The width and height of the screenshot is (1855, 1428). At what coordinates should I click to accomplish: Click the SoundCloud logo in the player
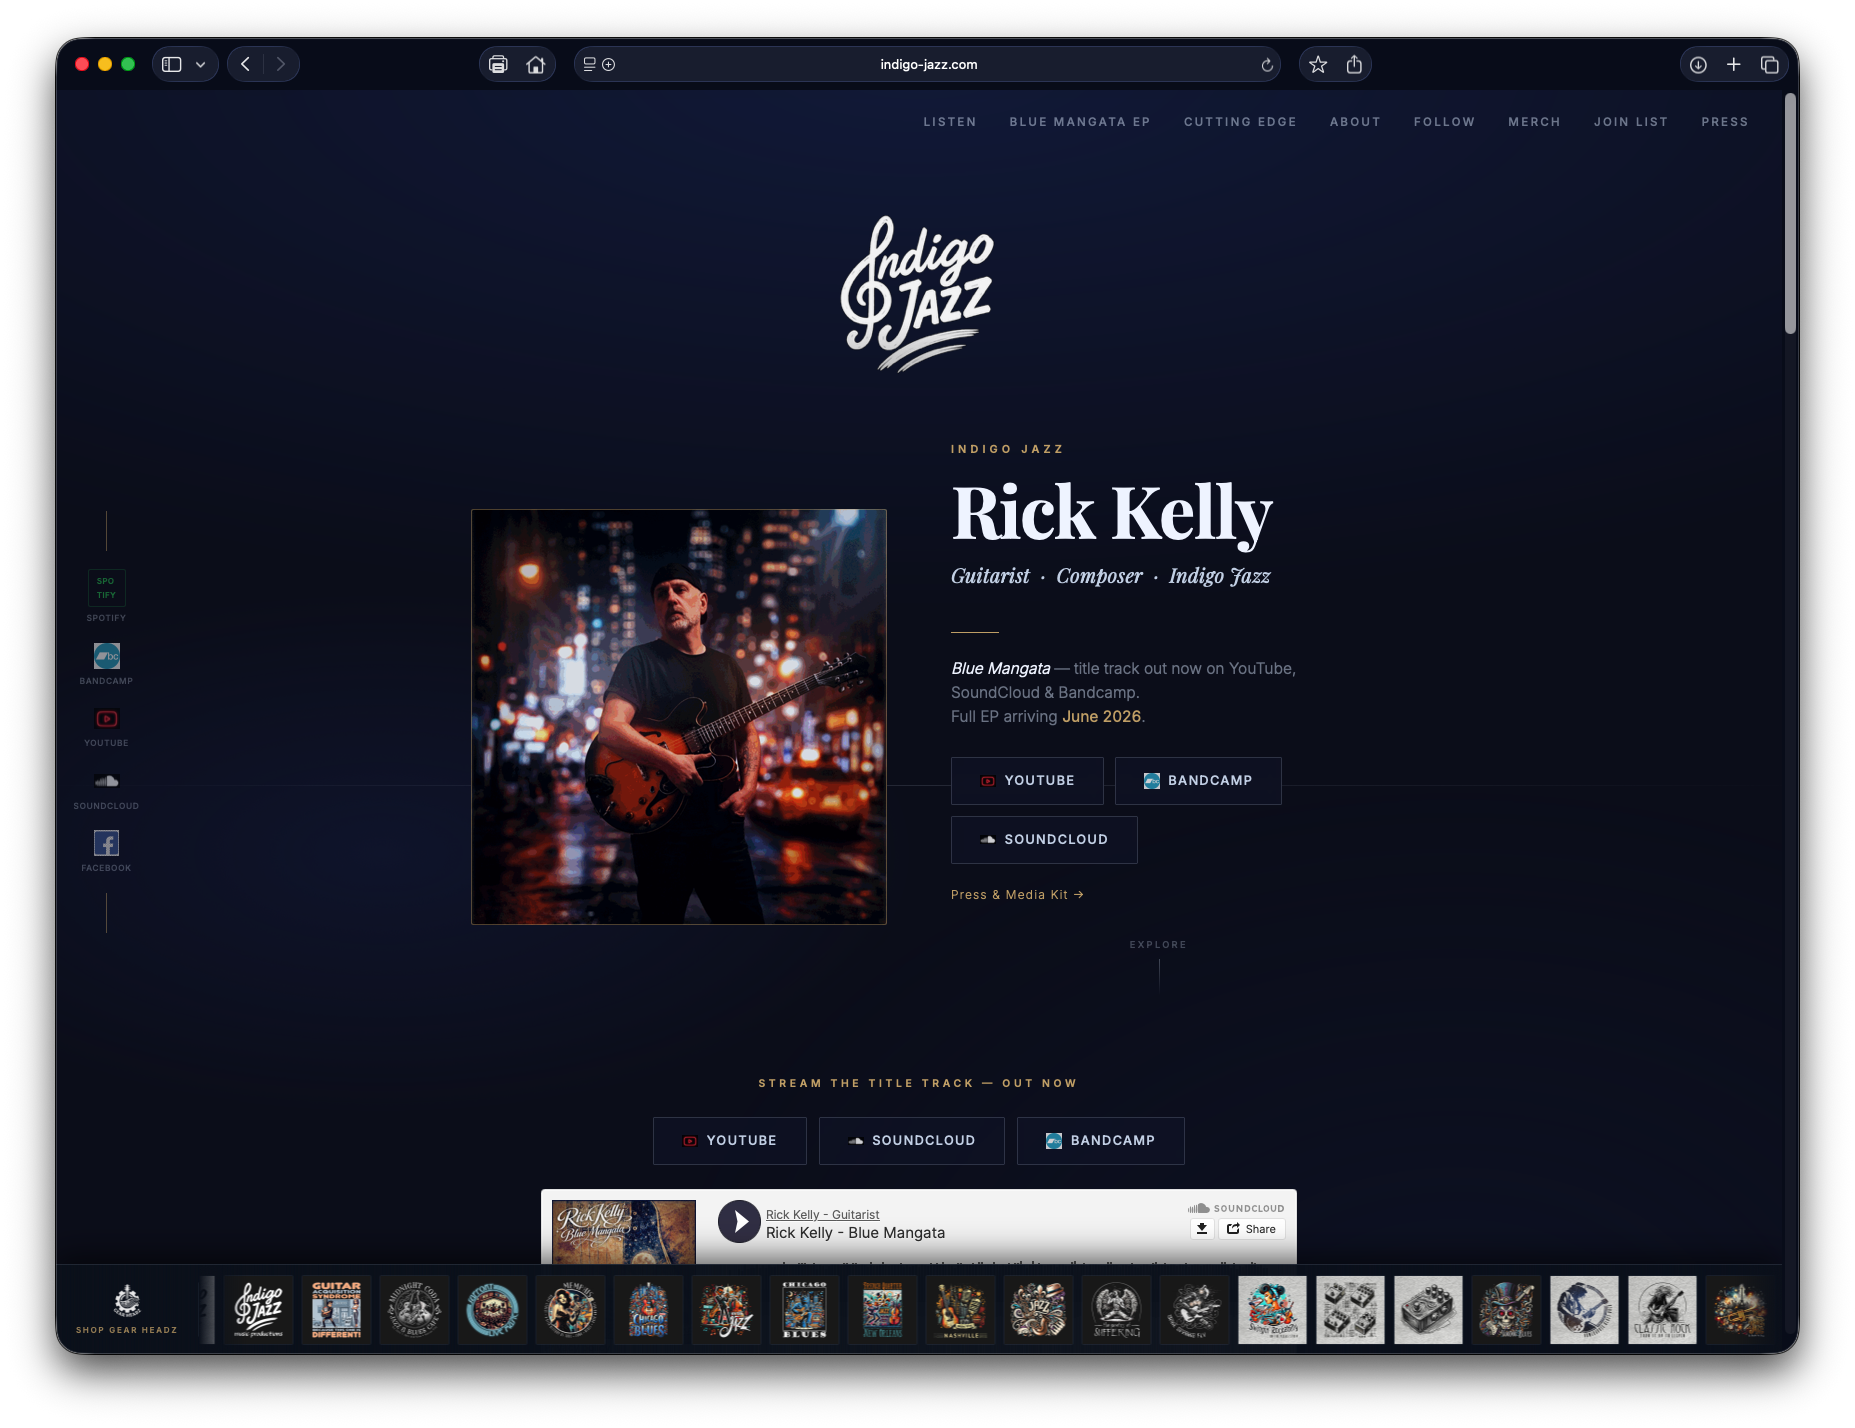pyautogui.click(x=1236, y=1208)
